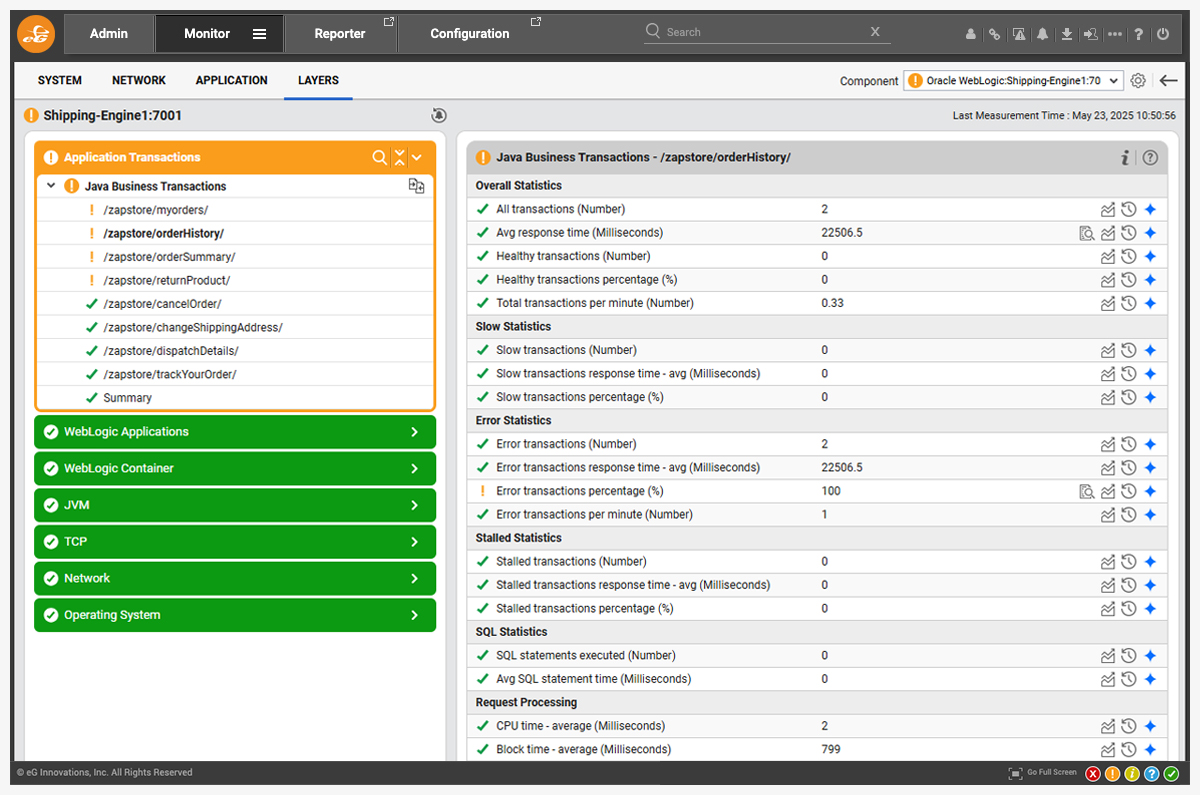Open the Monitor hamburger menu

tap(259, 34)
